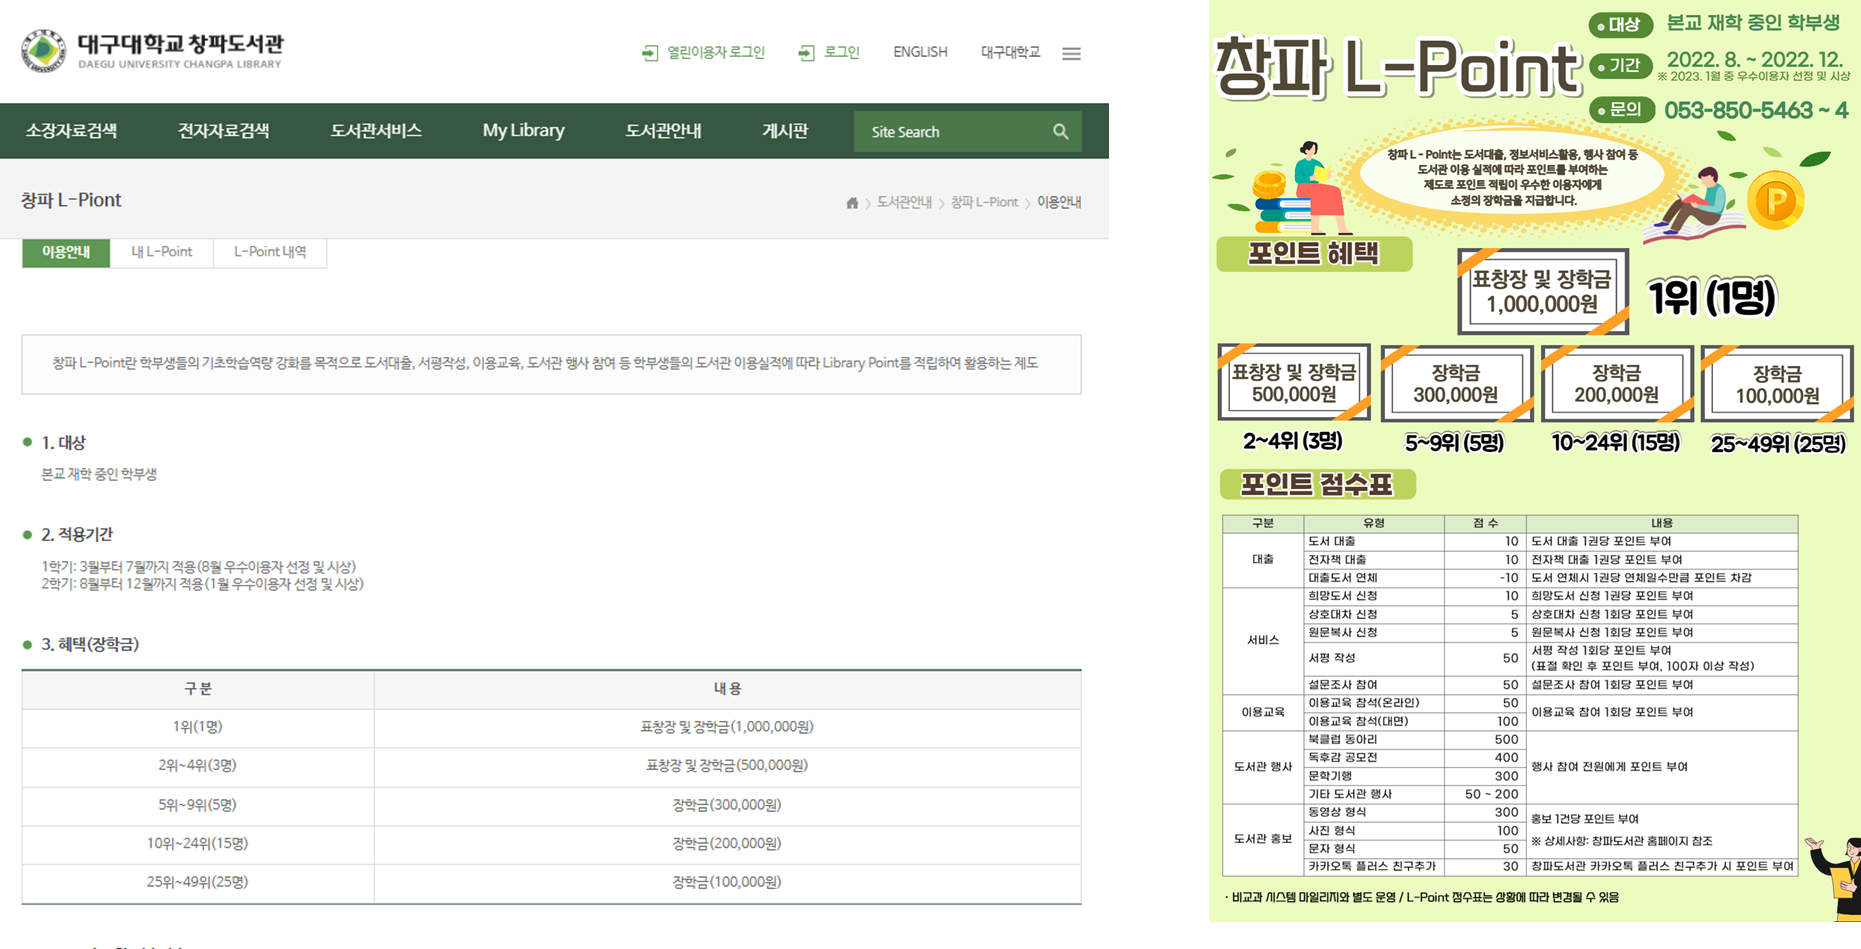Image resolution: width=1861 pixels, height=949 pixels.
Task: Click the 창파 L-Piont page title
Action: [71, 200]
